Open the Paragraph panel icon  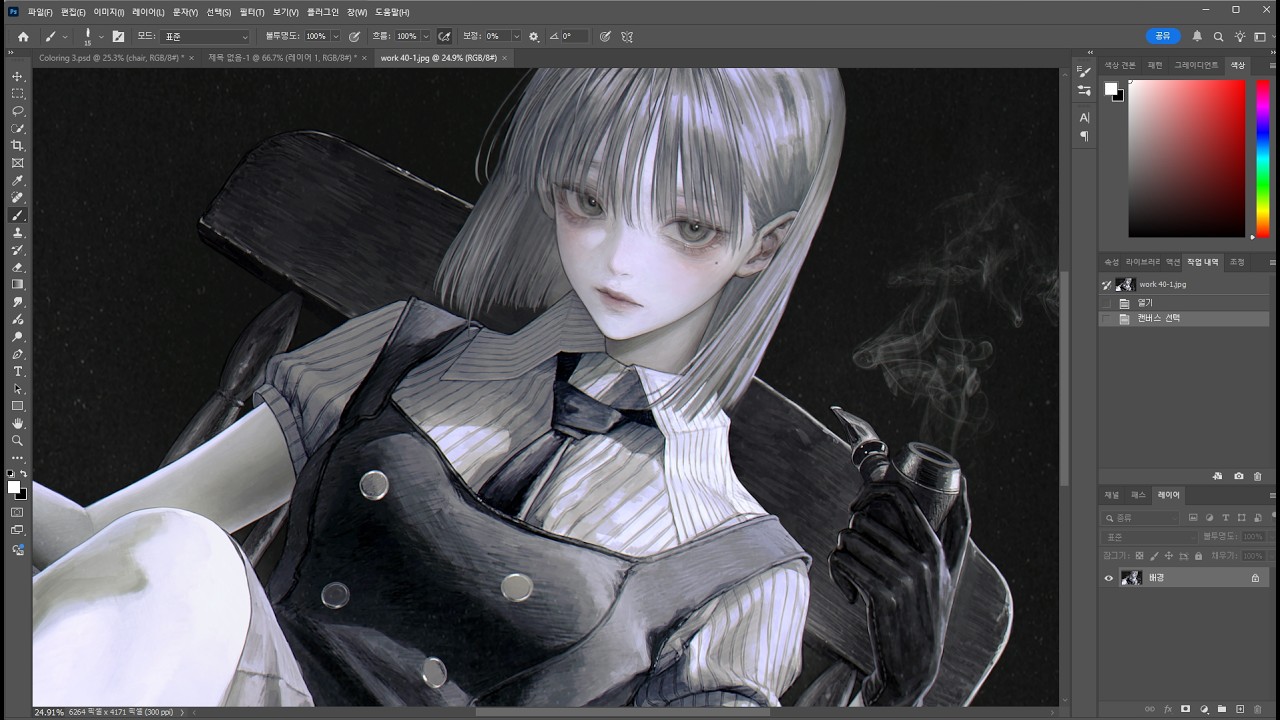(1084, 136)
